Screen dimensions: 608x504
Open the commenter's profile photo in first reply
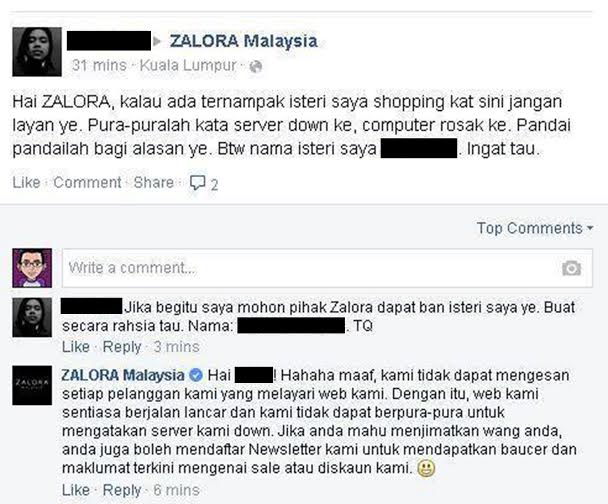click(32, 317)
